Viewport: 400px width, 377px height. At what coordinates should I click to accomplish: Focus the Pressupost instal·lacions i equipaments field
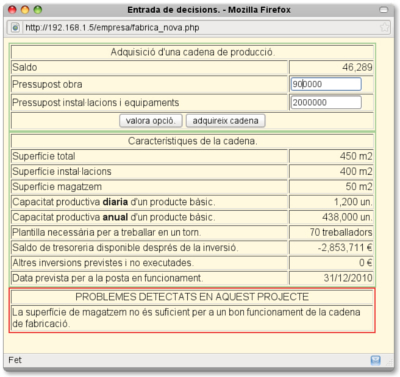326,102
